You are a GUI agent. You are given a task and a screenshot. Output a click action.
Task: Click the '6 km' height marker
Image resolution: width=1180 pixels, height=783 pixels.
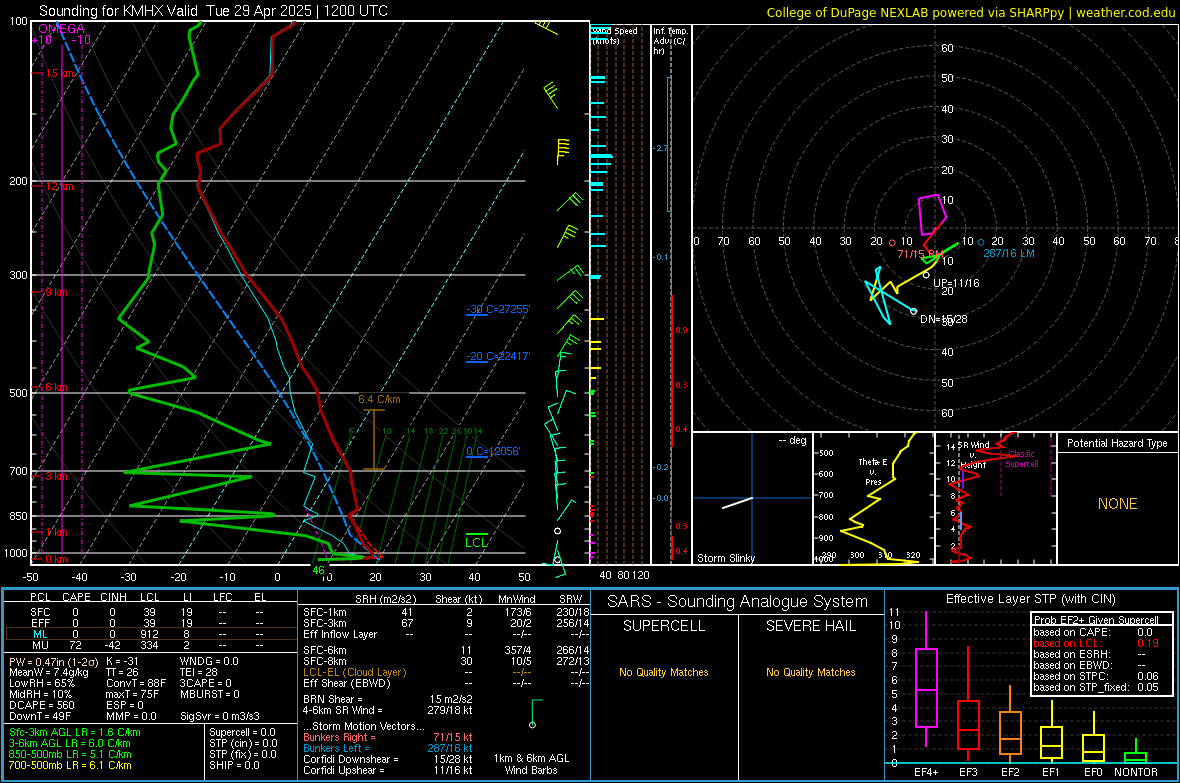coord(56,387)
